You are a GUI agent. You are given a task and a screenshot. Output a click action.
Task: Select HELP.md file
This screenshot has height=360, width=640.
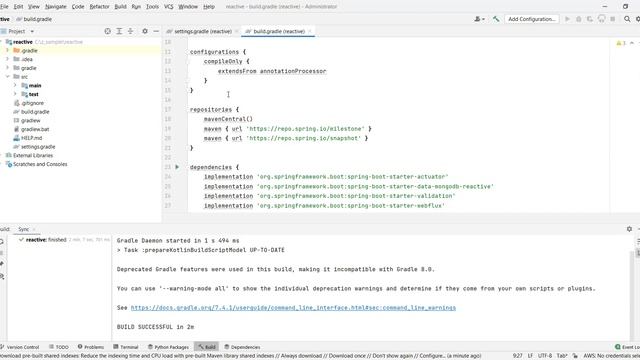pyautogui.click(x=31, y=138)
